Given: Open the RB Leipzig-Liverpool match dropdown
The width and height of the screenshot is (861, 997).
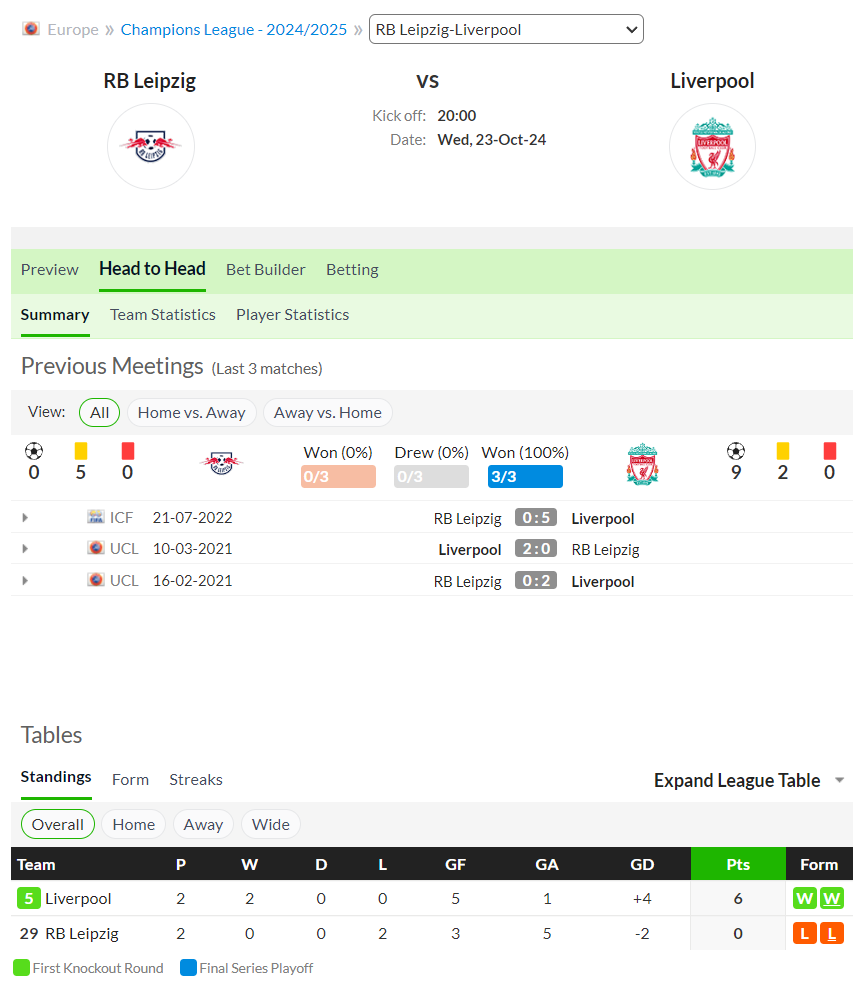Looking at the screenshot, I should [506, 29].
